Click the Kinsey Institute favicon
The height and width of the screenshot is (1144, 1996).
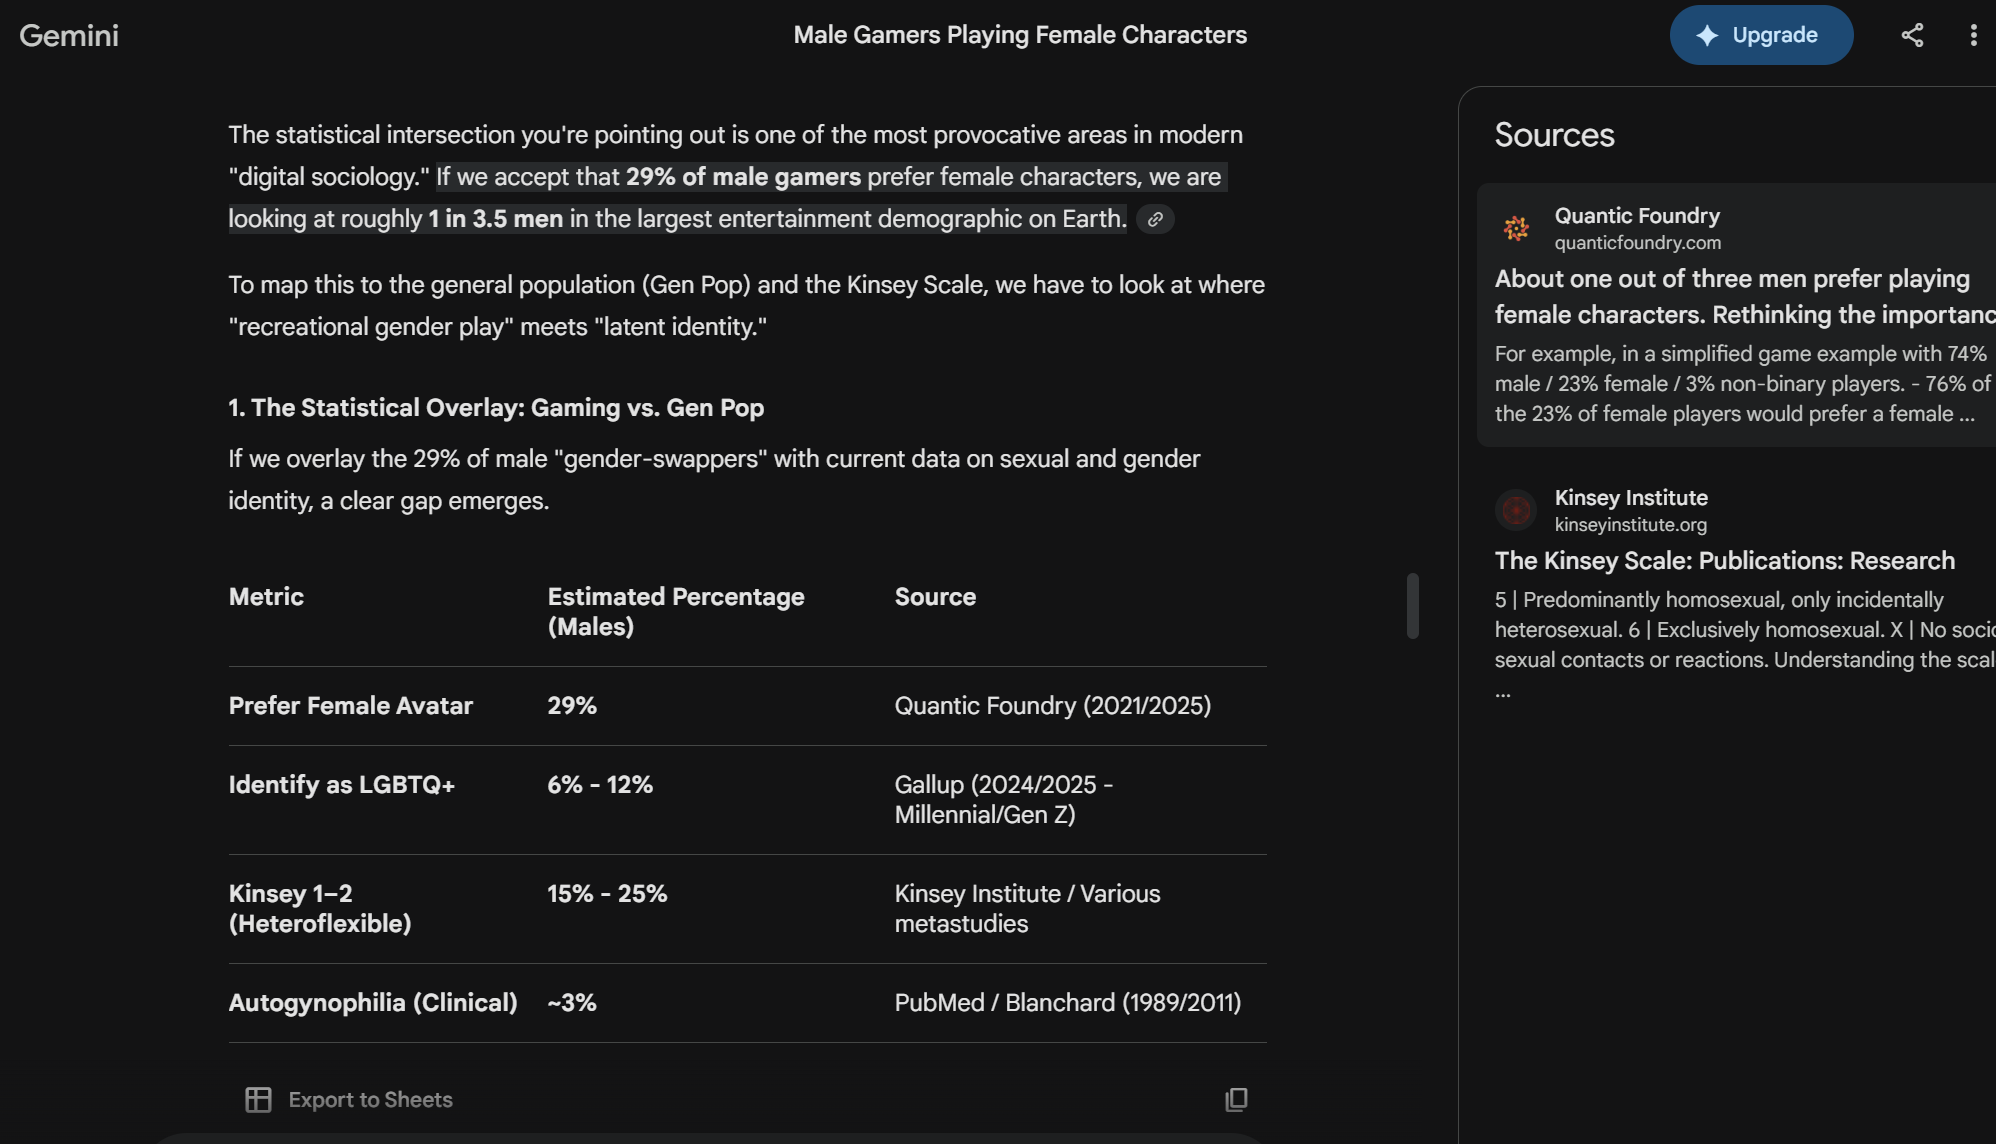[x=1516, y=510]
